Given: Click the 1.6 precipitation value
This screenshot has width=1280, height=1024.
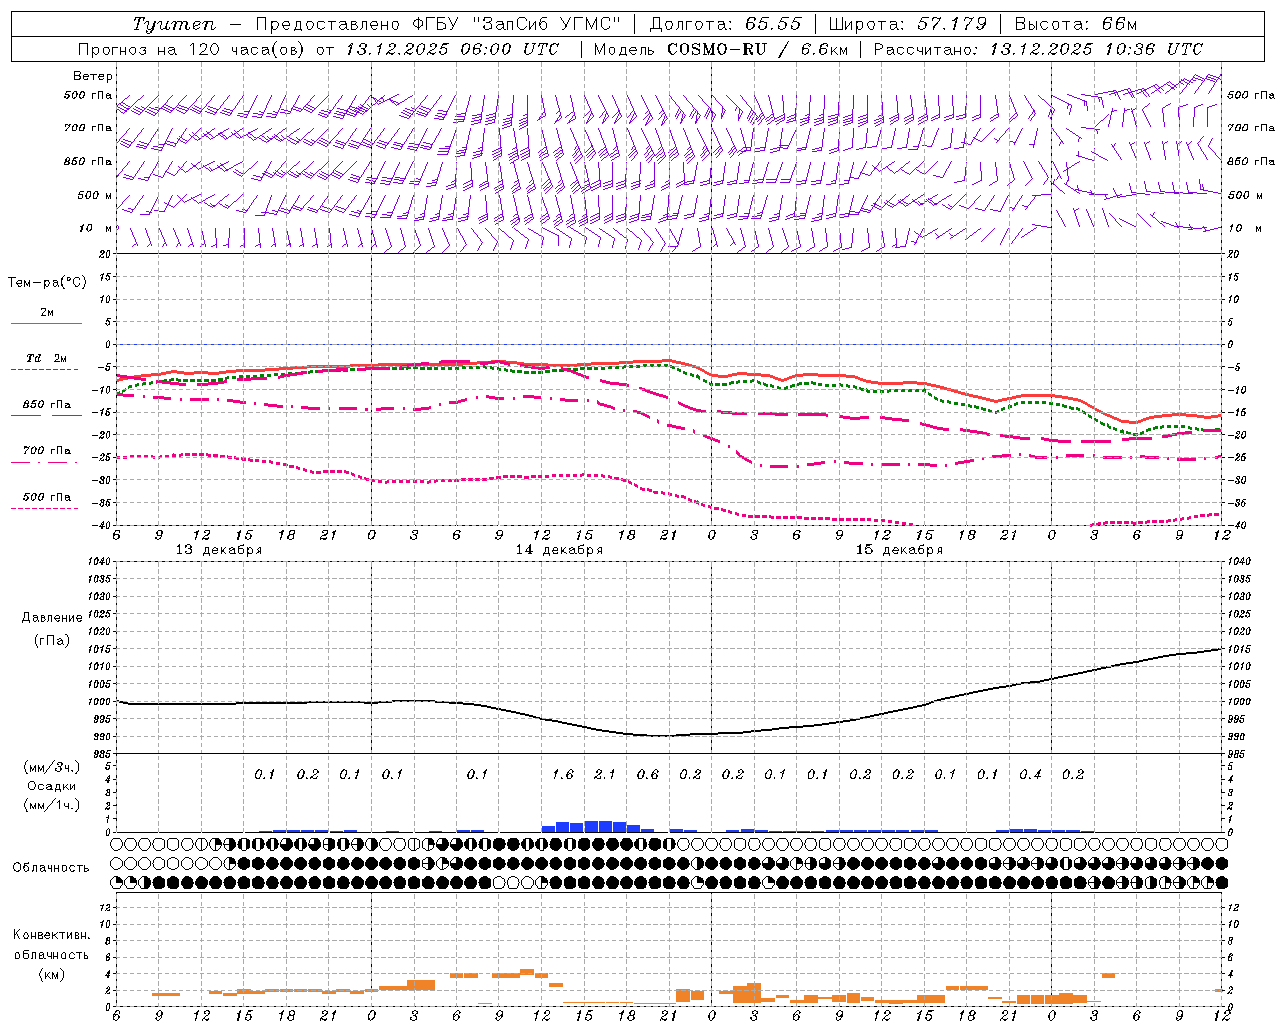Looking at the screenshot, I should (x=563, y=774).
